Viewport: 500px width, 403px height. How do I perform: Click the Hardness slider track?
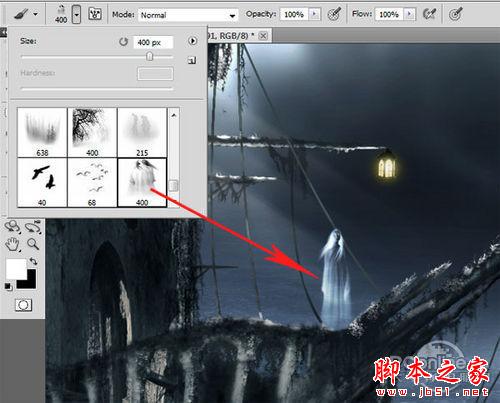click(x=97, y=89)
